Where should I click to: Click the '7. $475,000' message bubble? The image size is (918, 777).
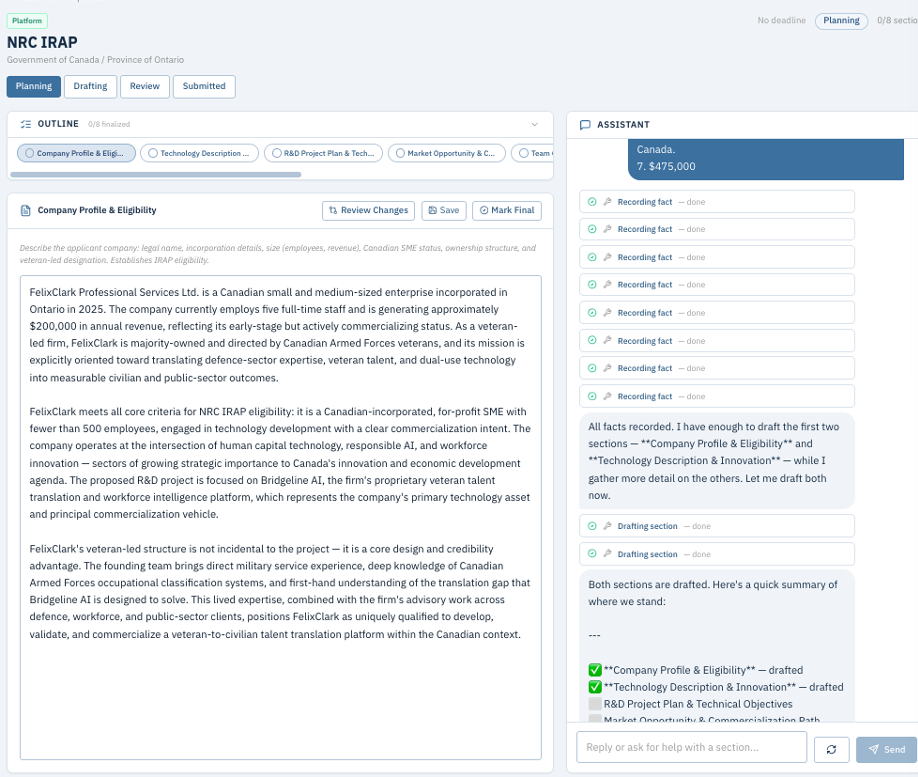click(766, 159)
